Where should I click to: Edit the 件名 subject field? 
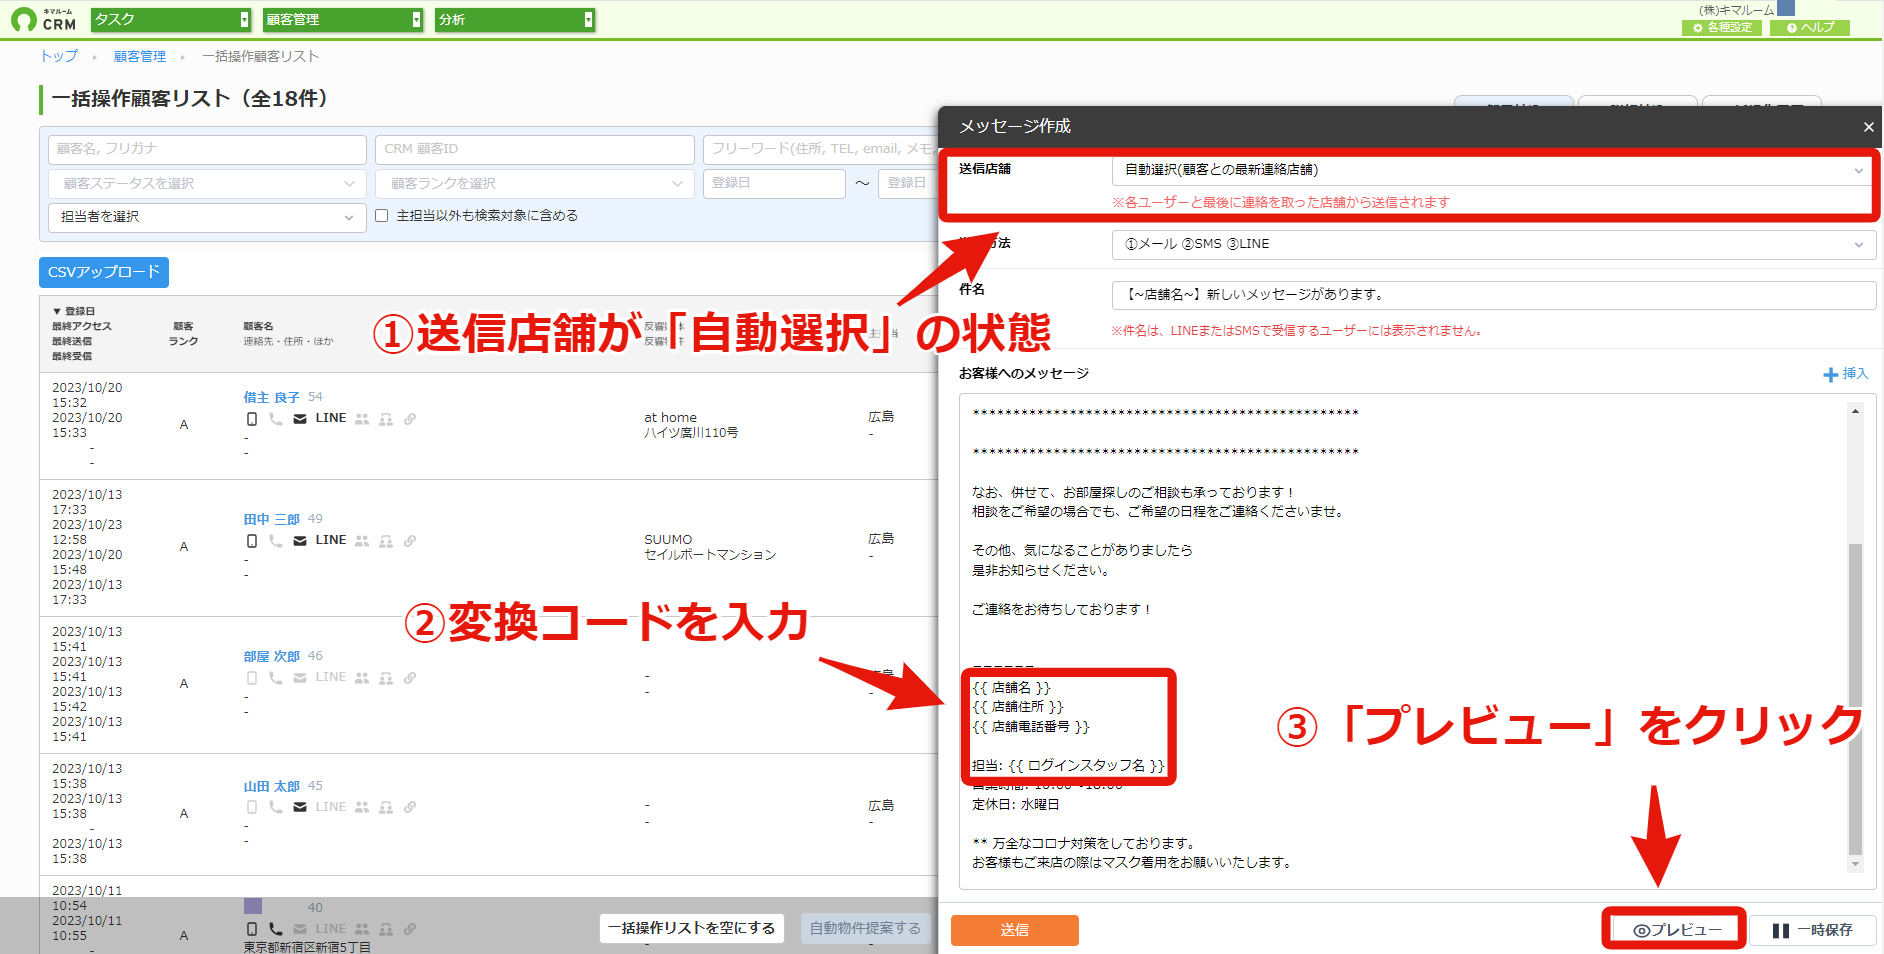(1493, 295)
